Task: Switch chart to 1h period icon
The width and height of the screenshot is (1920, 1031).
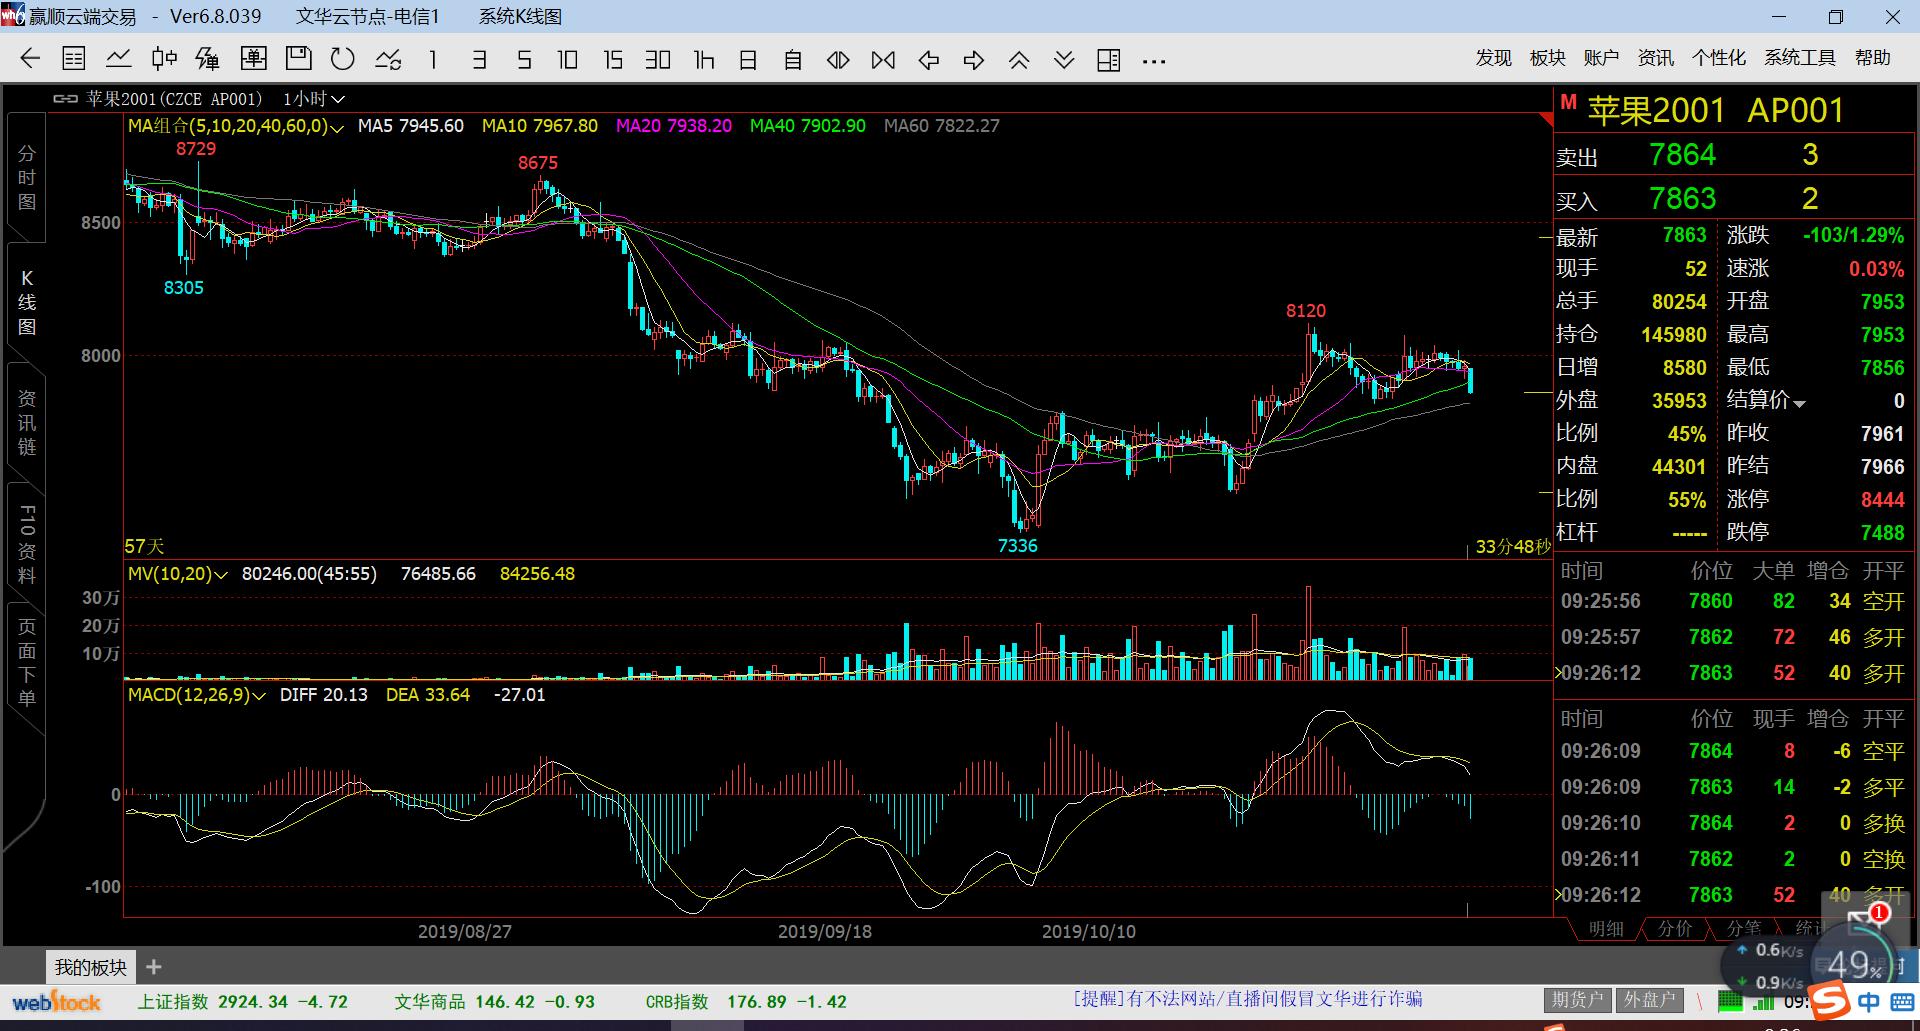Action: (704, 60)
